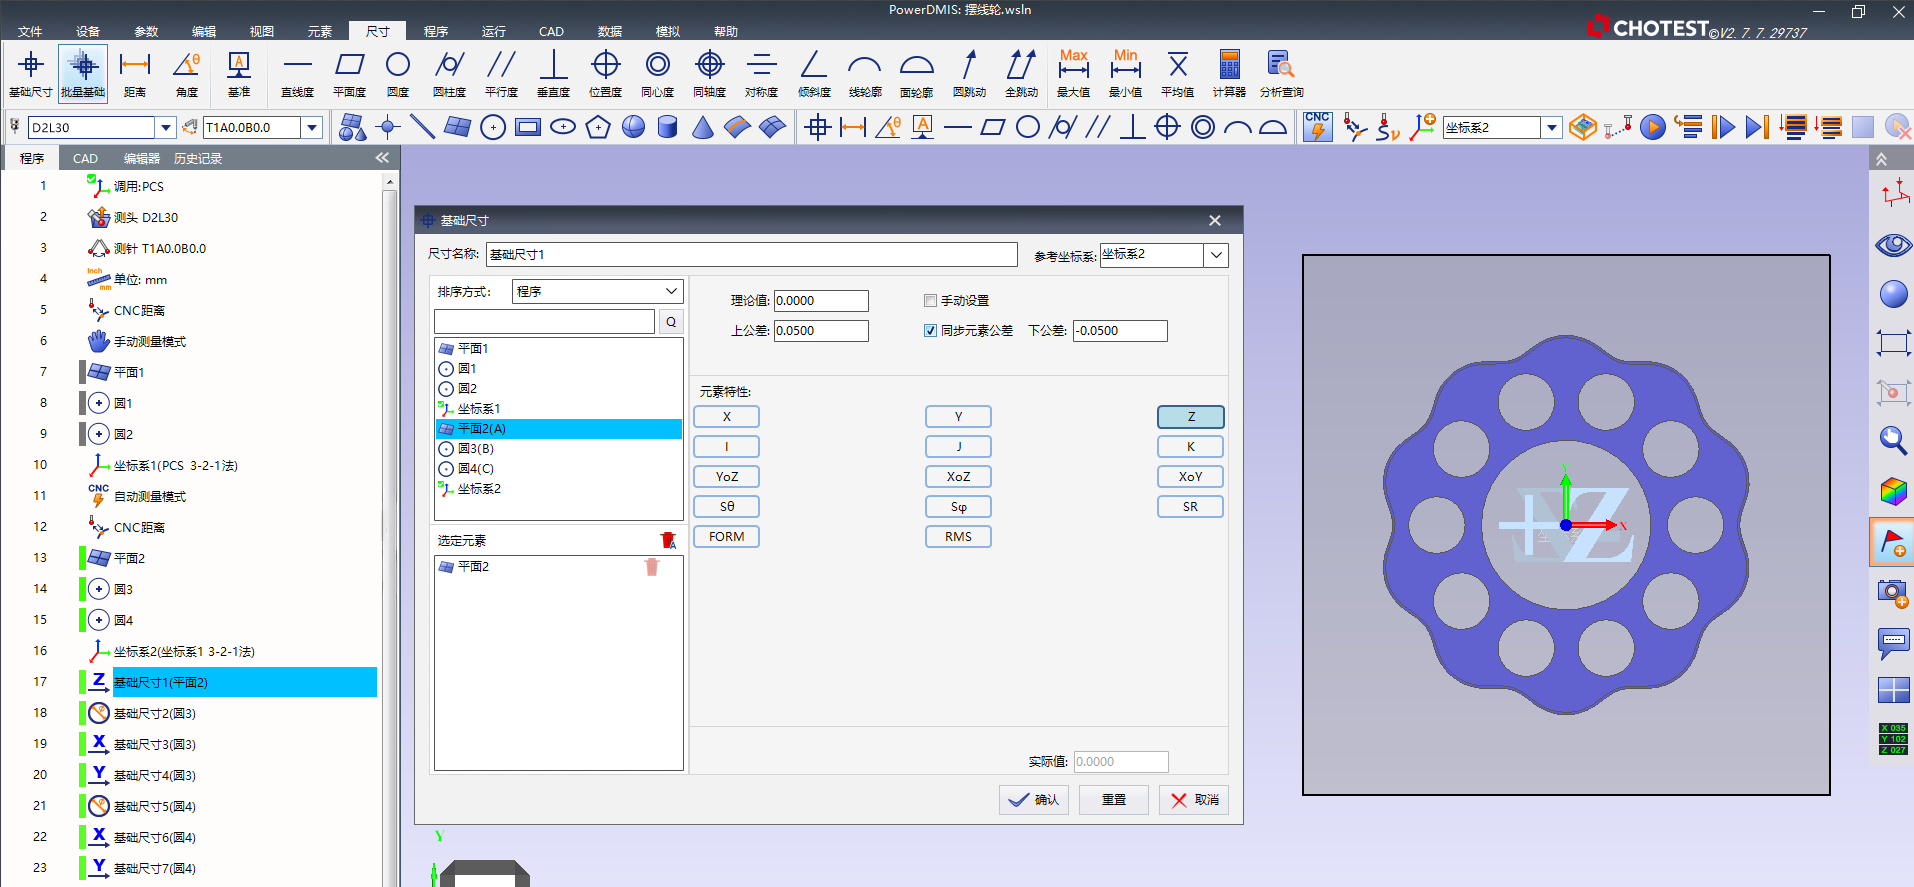
Task: Uncheck the 同步元素公差 checkbox
Action: pyautogui.click(x=930, y=331)
